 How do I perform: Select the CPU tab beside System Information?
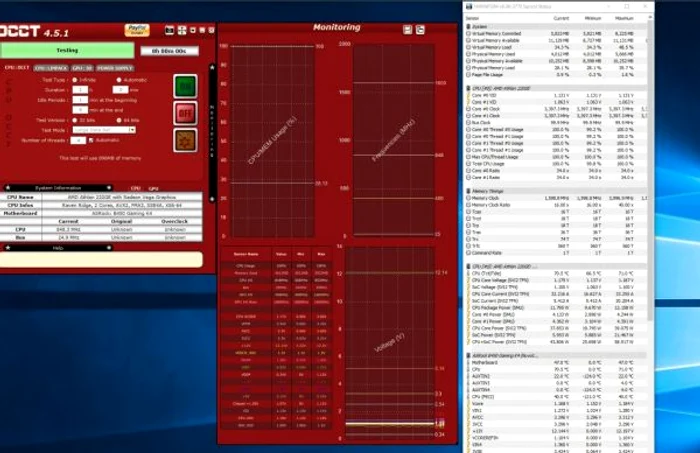pyautogui.click(x=136, y=189)
